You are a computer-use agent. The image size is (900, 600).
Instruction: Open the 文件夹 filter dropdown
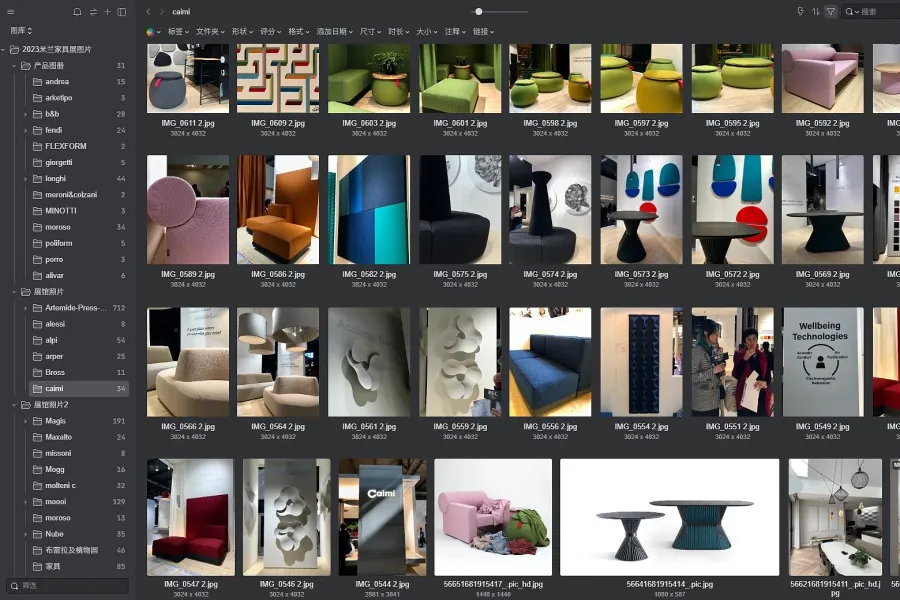pos(210,32)
